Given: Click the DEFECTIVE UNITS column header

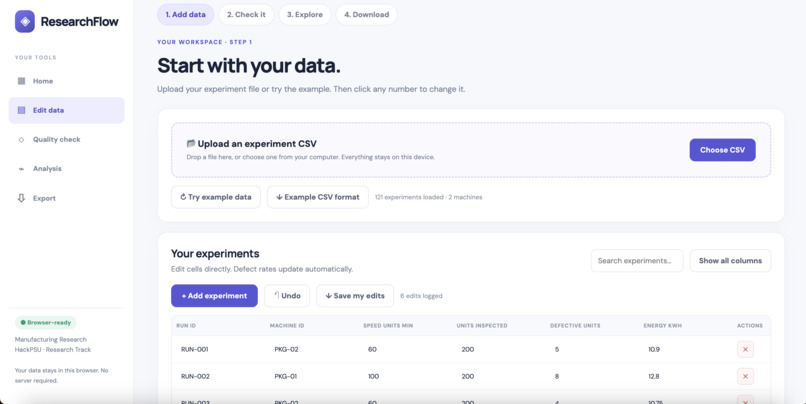Looking at the screenshot, I should tap(575, 325).
